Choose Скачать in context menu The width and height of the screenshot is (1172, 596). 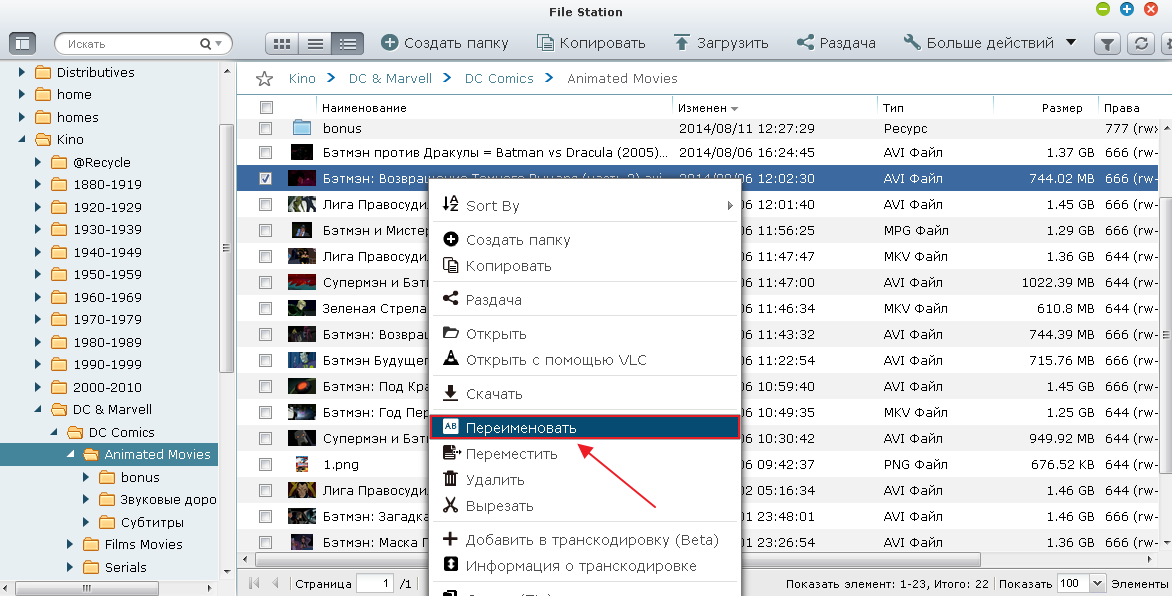point(585,394)
